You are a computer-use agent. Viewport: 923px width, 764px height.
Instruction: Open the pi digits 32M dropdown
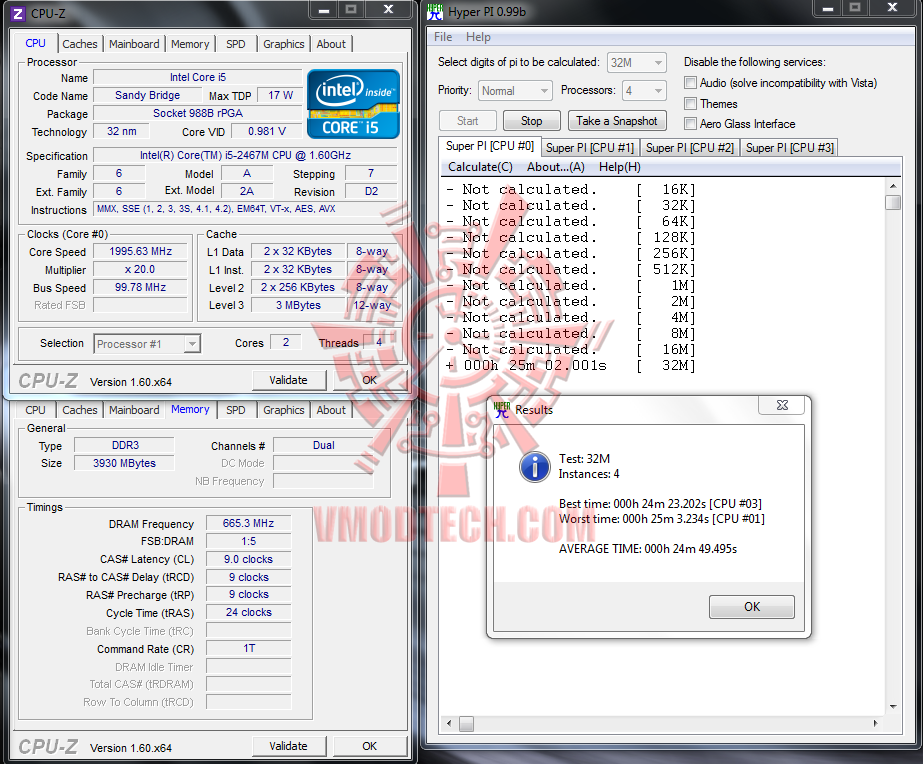[x=637, y=62]
